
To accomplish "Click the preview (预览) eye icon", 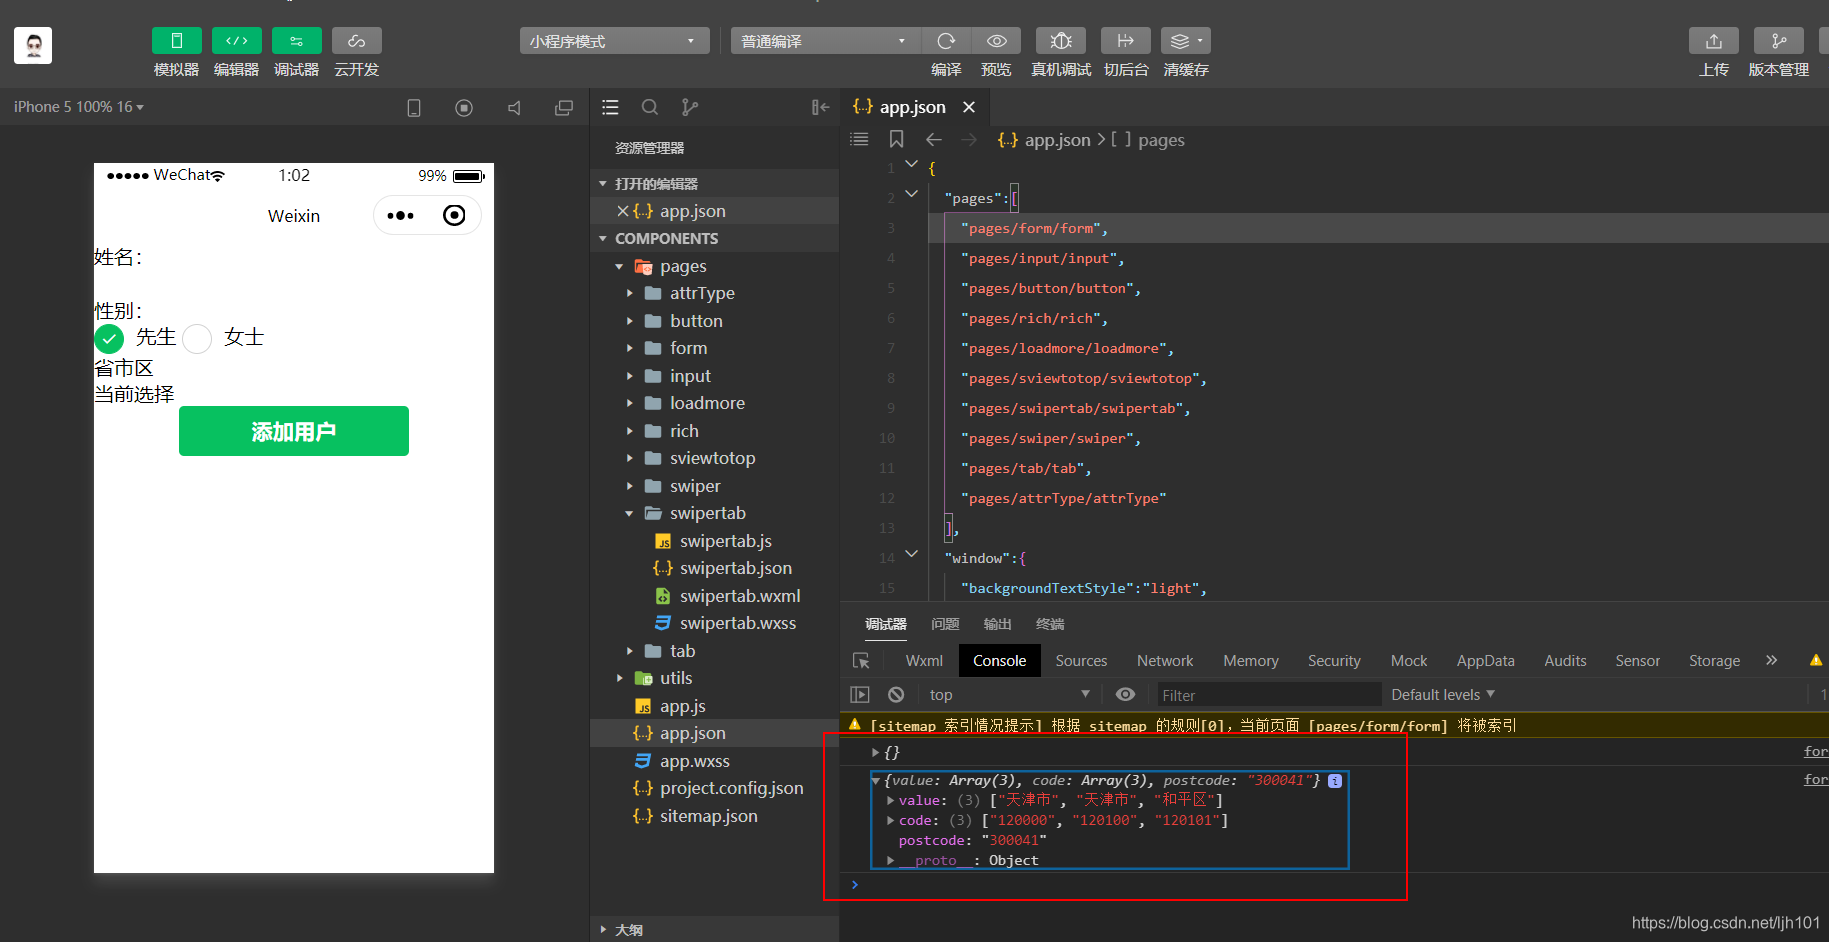I will [996, 41].
